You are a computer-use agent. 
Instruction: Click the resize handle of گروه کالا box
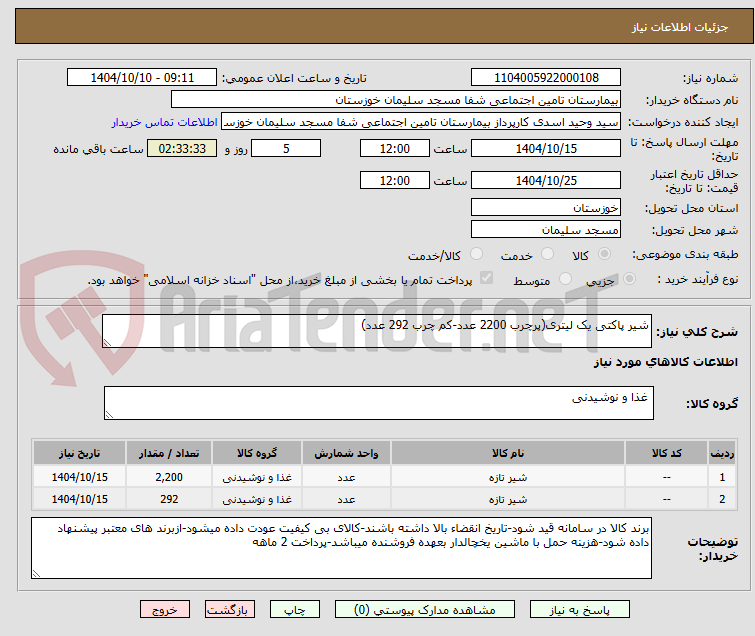pos(109,415)
